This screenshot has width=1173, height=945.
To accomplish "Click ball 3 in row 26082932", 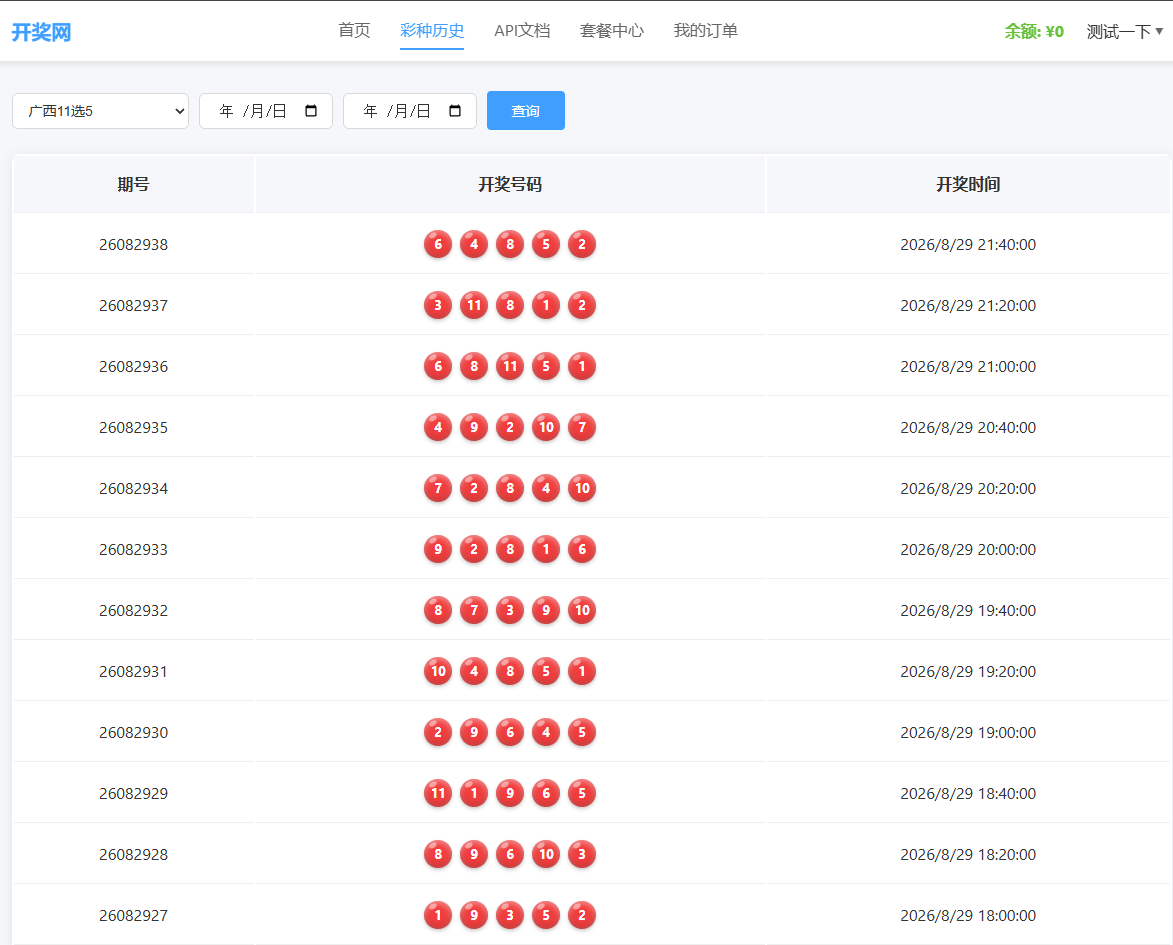I will (x=510, y=610).
